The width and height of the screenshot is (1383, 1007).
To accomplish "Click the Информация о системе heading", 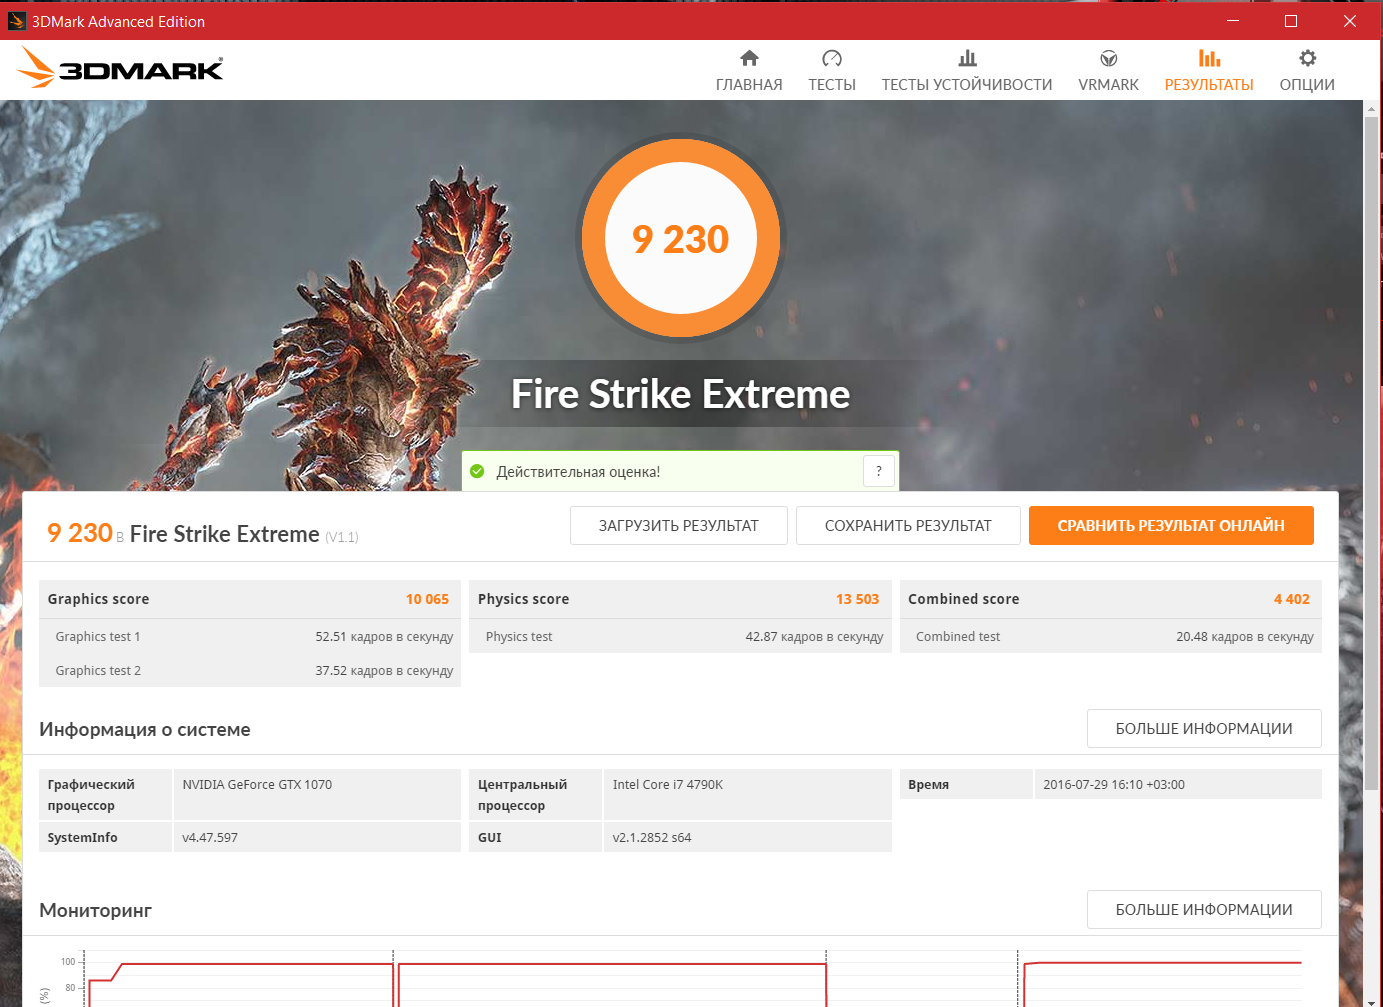I will [x=145, y=730].
